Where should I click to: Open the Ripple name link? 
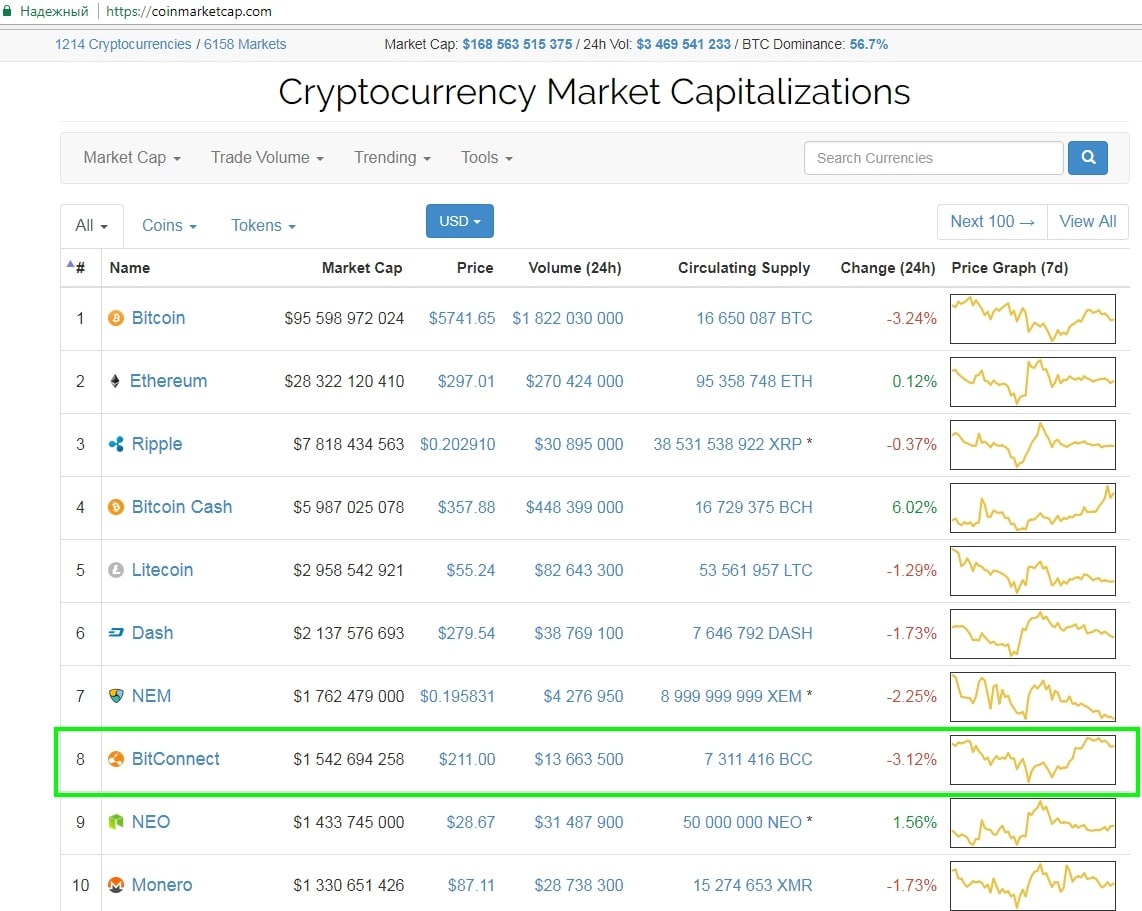click(157, 444)
